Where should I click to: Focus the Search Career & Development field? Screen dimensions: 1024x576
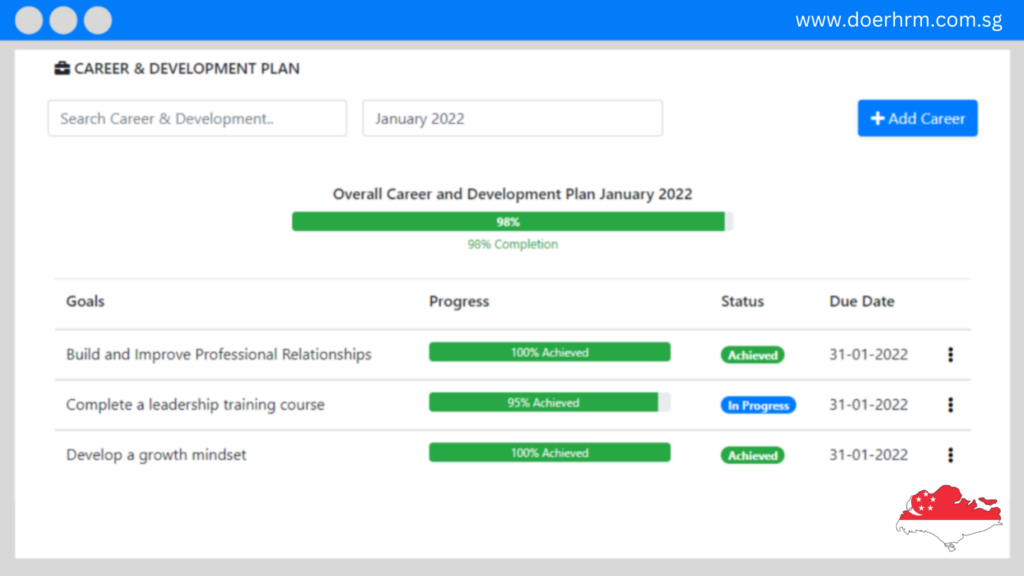[x=197, y=118]
